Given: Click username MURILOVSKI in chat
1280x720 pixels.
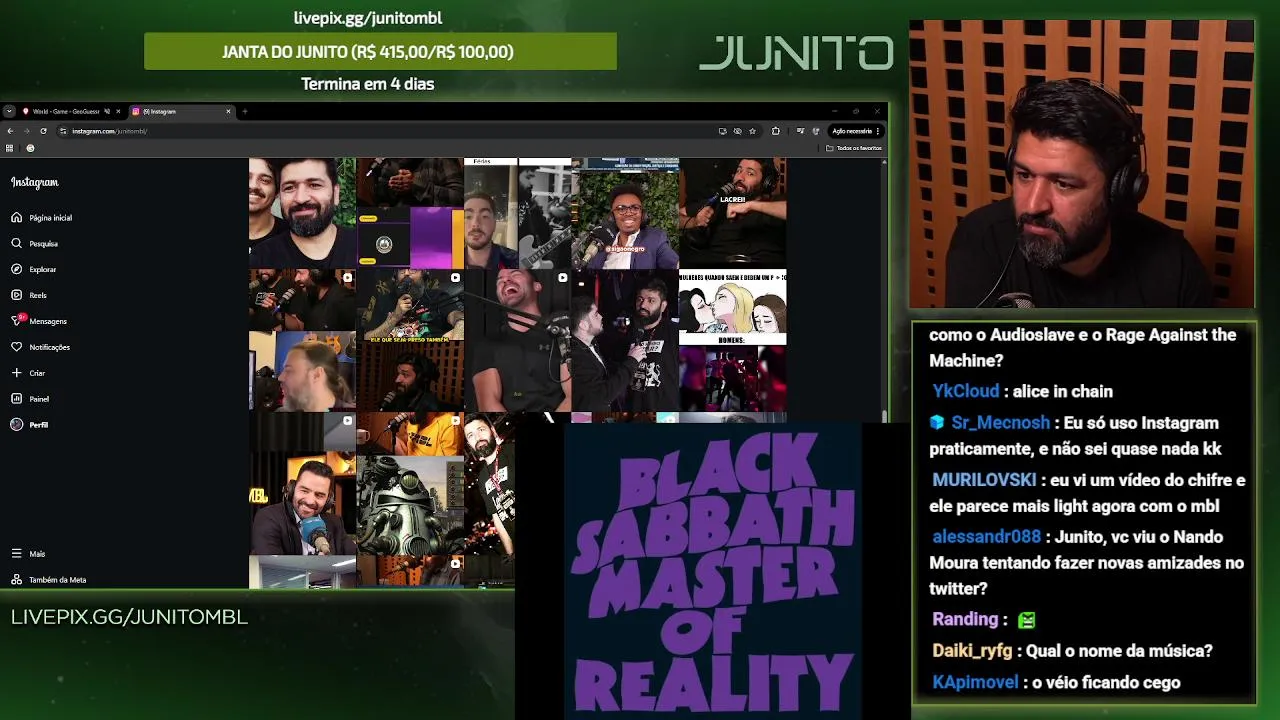Looking at the screenshot, I should (984, 480).
